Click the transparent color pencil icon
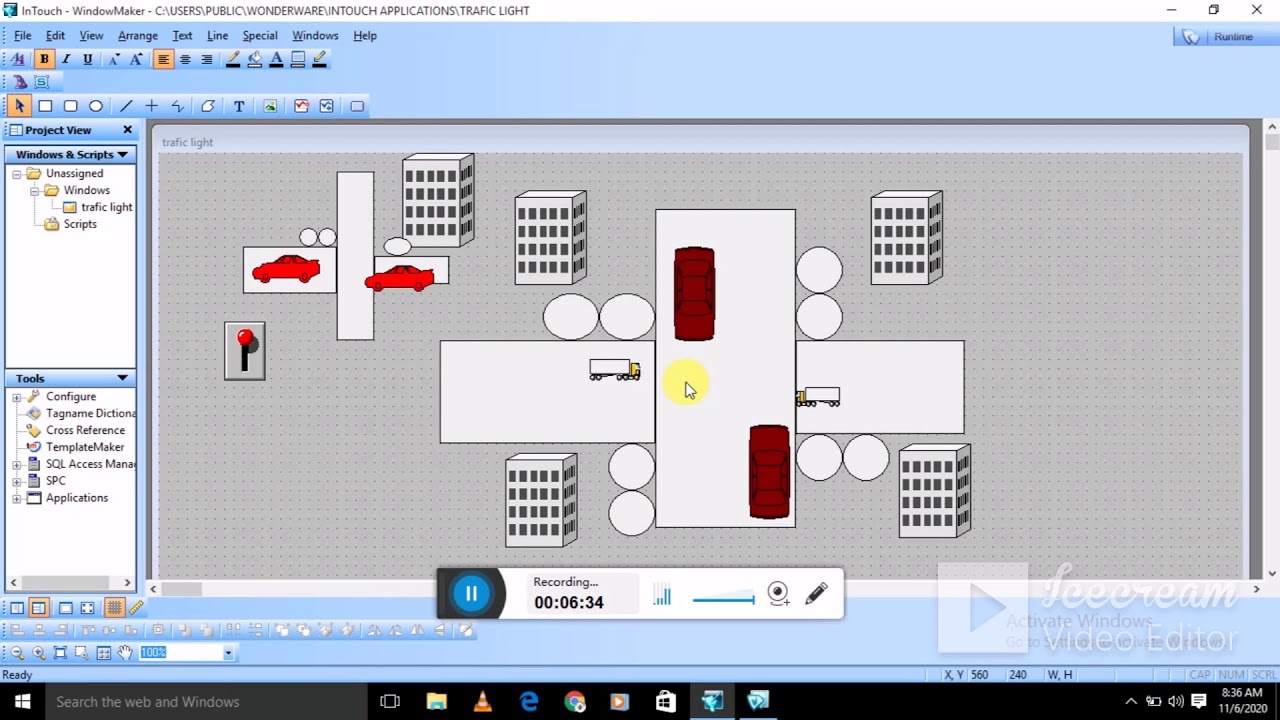Image resolution: width=1280 pixels, height=720 pixels. click(x=320, y=60)
